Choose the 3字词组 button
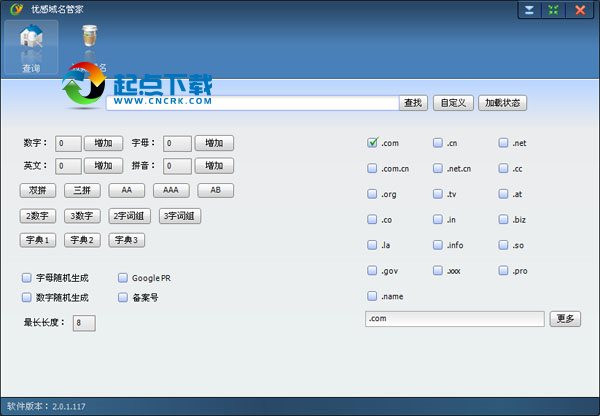The width and height of the screenshot is (600, 416). (180, 216)
